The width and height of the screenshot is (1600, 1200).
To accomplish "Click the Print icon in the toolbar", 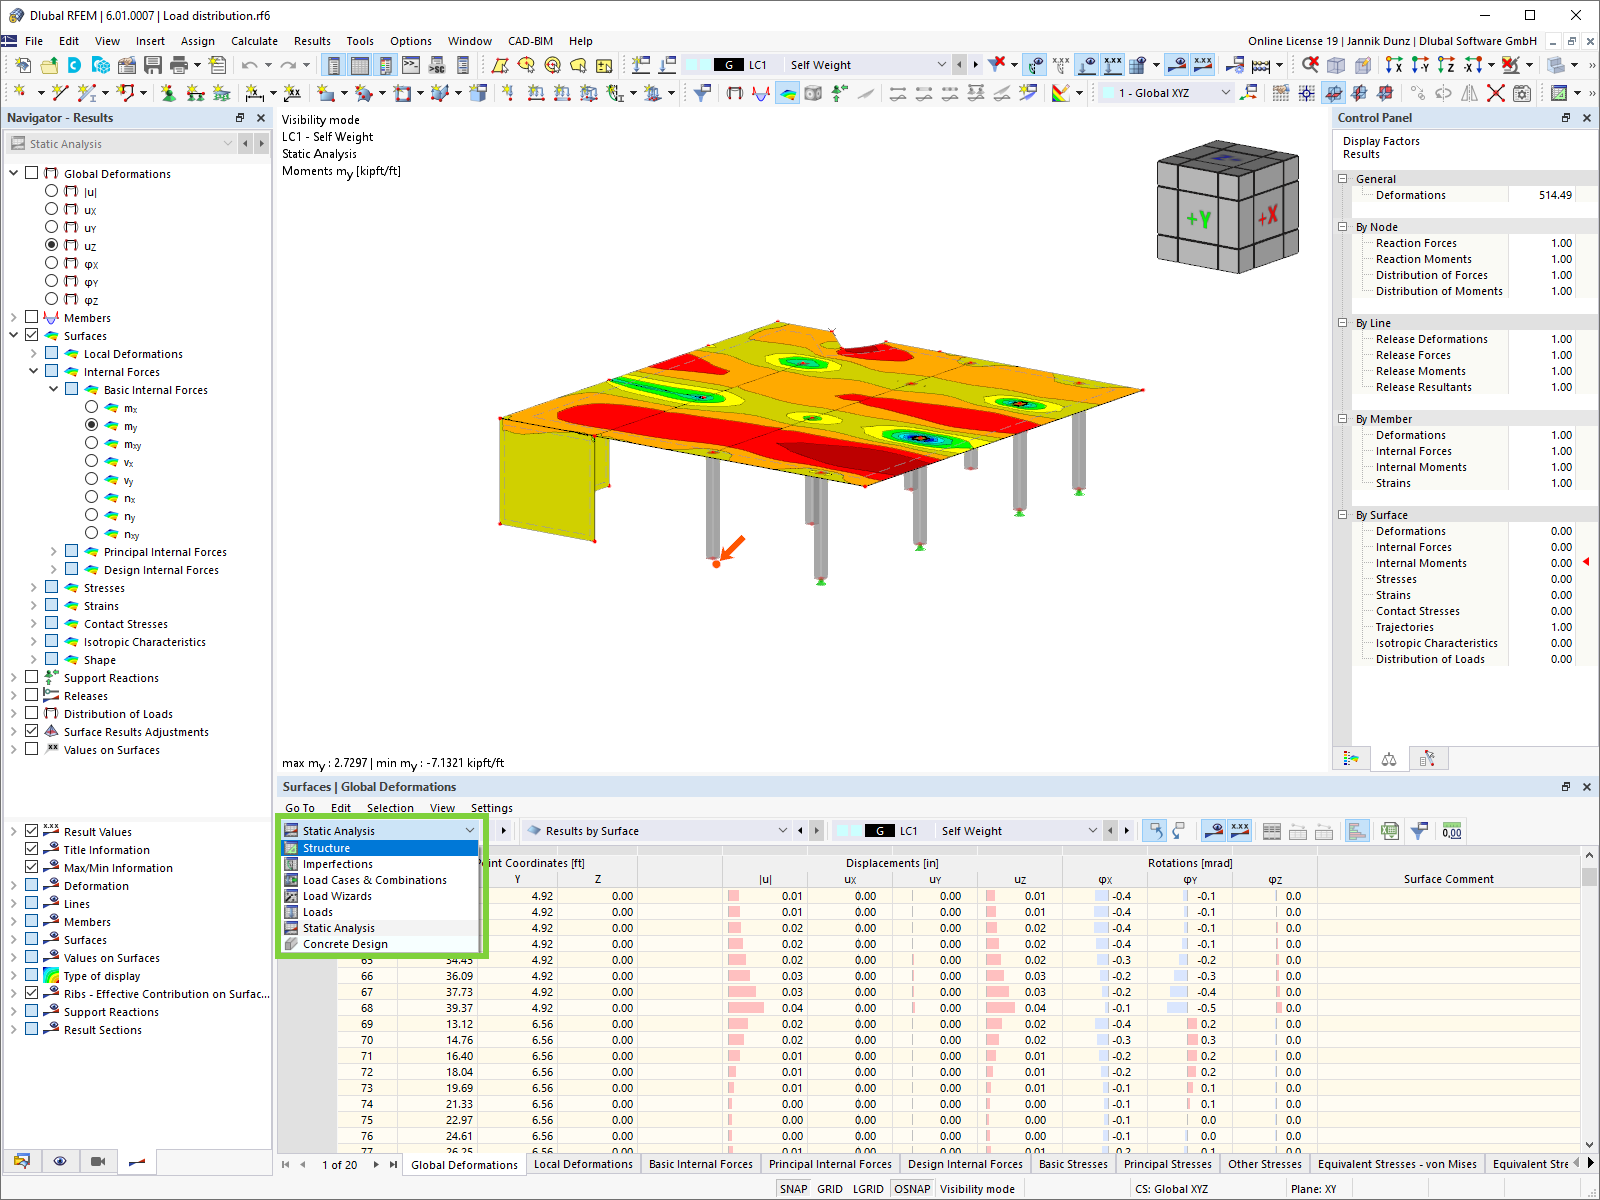I will [x=179, y=65].
